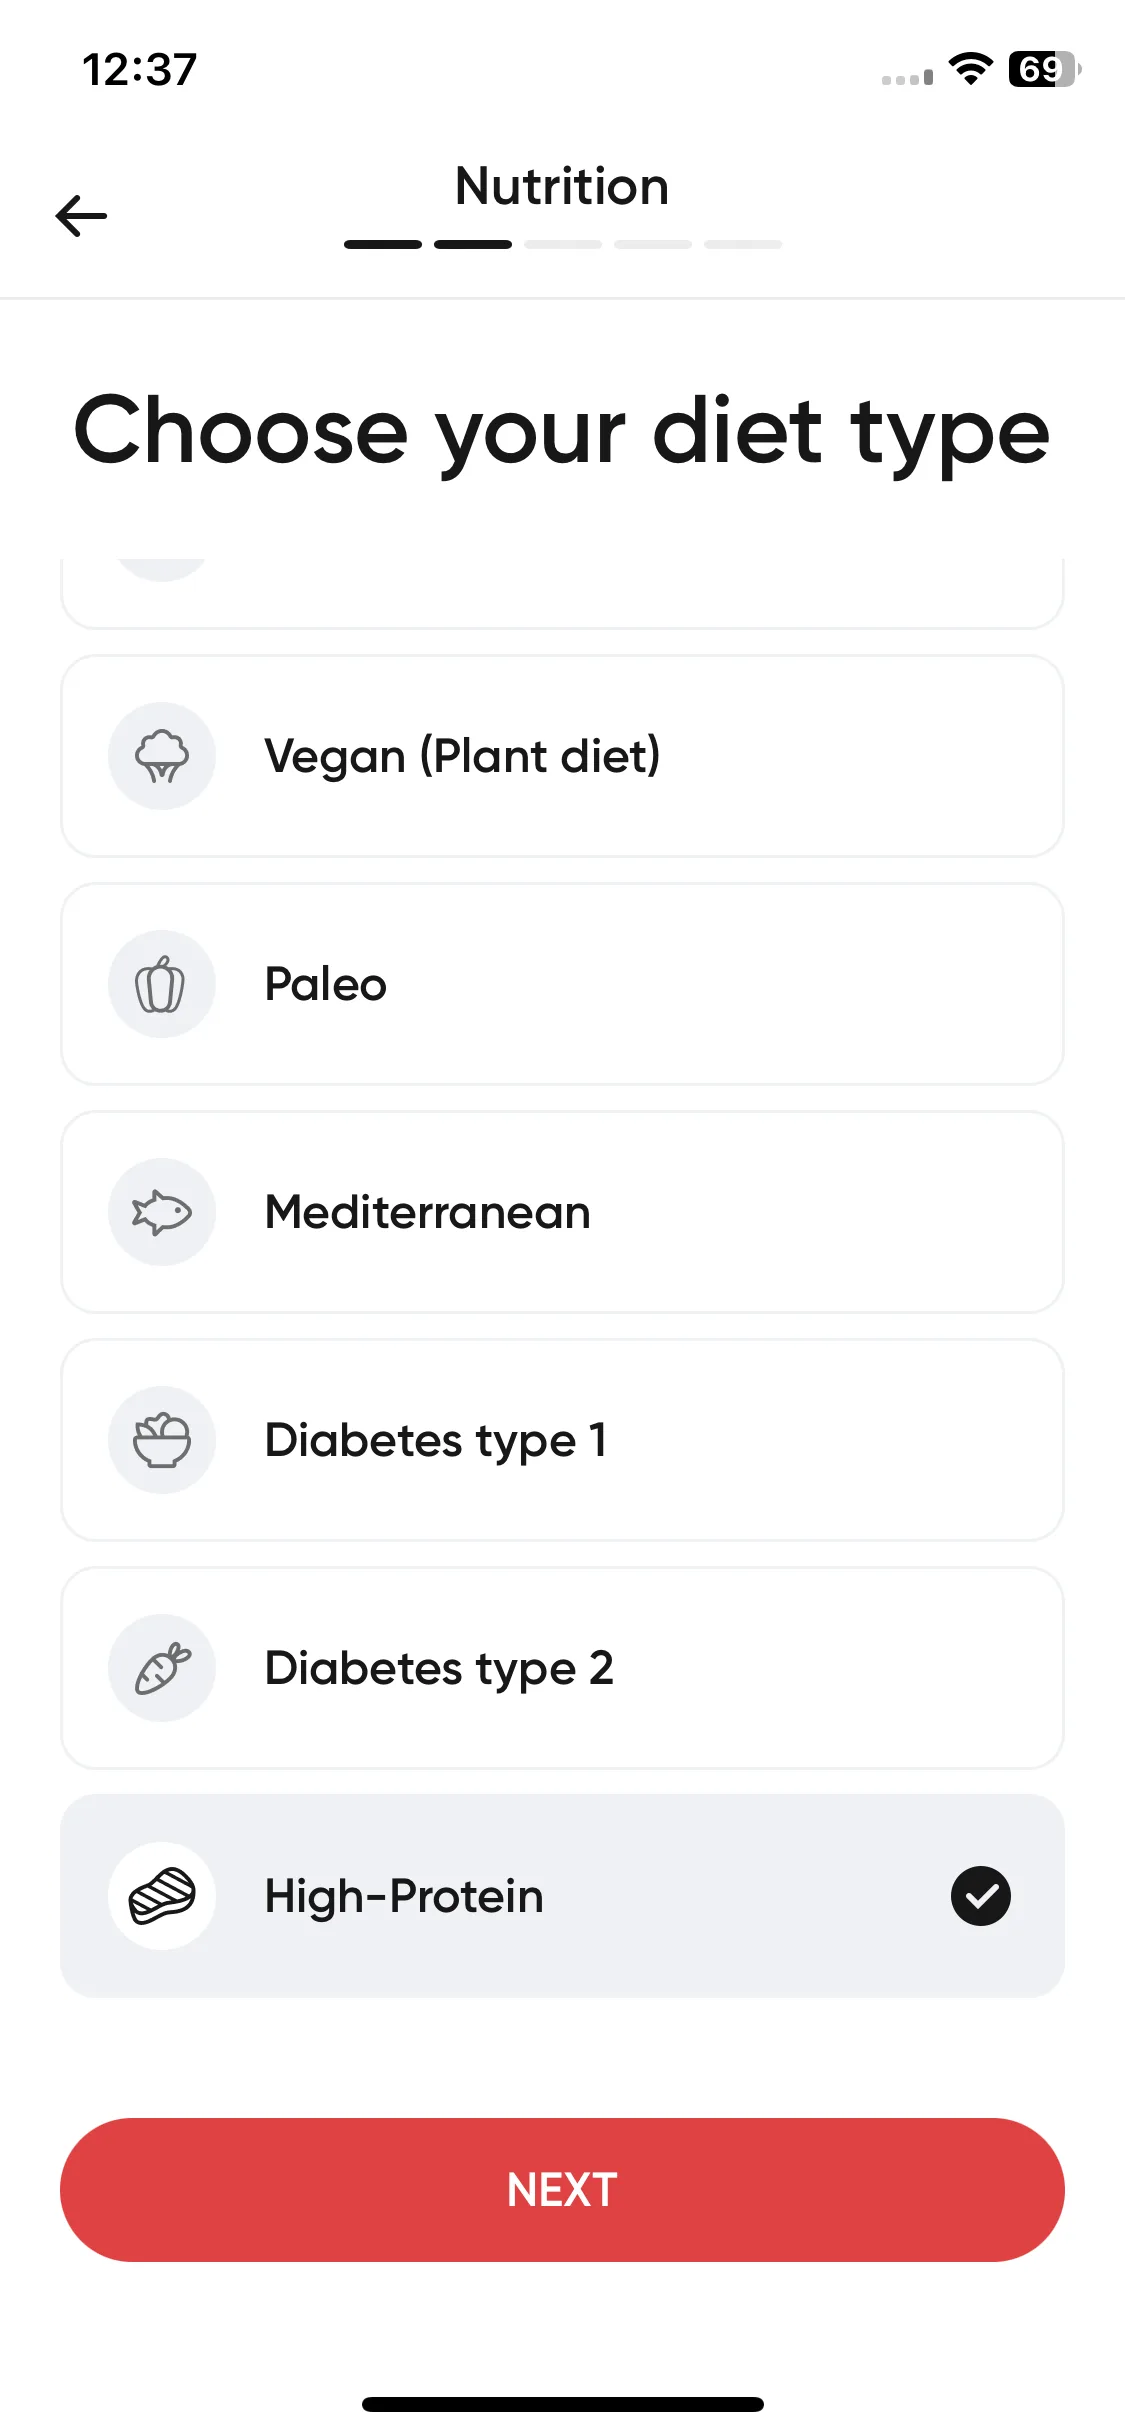Tap the Nutrition header title
The image size is (1125, 2436).
tap(562, 187)
